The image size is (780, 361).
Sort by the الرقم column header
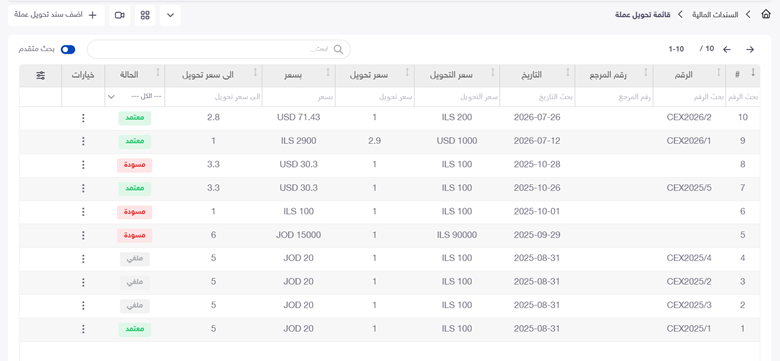689,75
